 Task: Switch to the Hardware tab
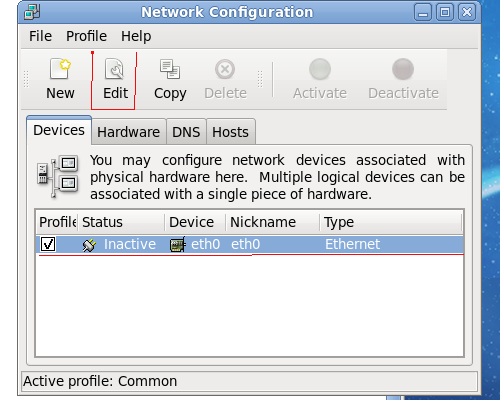[129, 132]
